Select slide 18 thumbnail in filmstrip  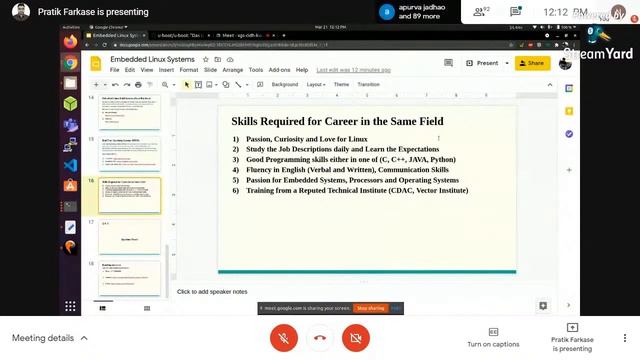129,278
